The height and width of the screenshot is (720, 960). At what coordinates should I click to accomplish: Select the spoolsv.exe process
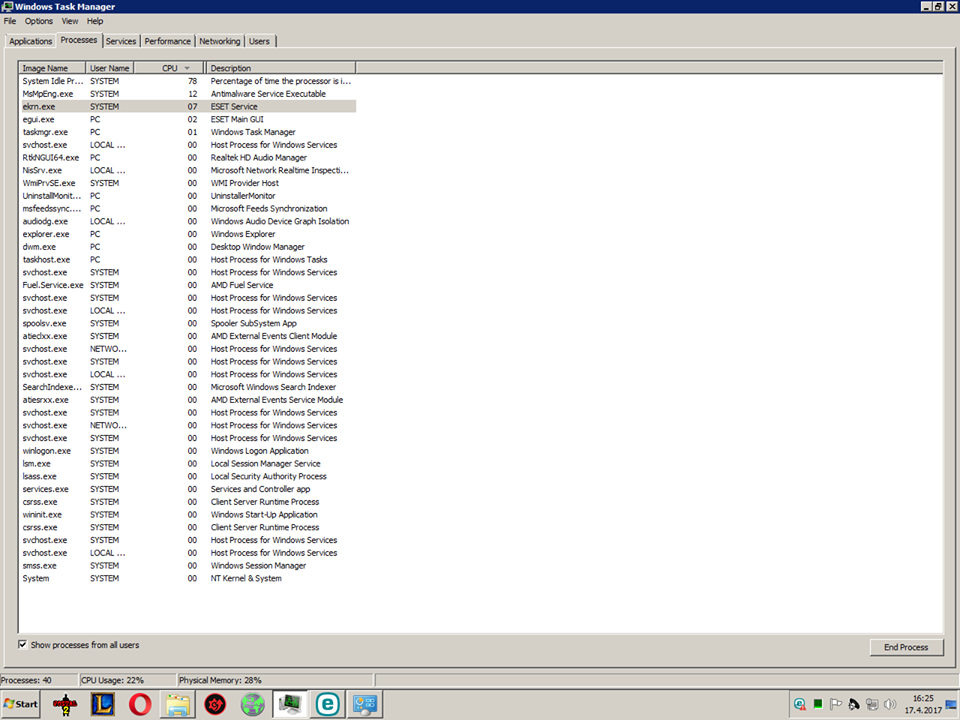pos(187,323)
